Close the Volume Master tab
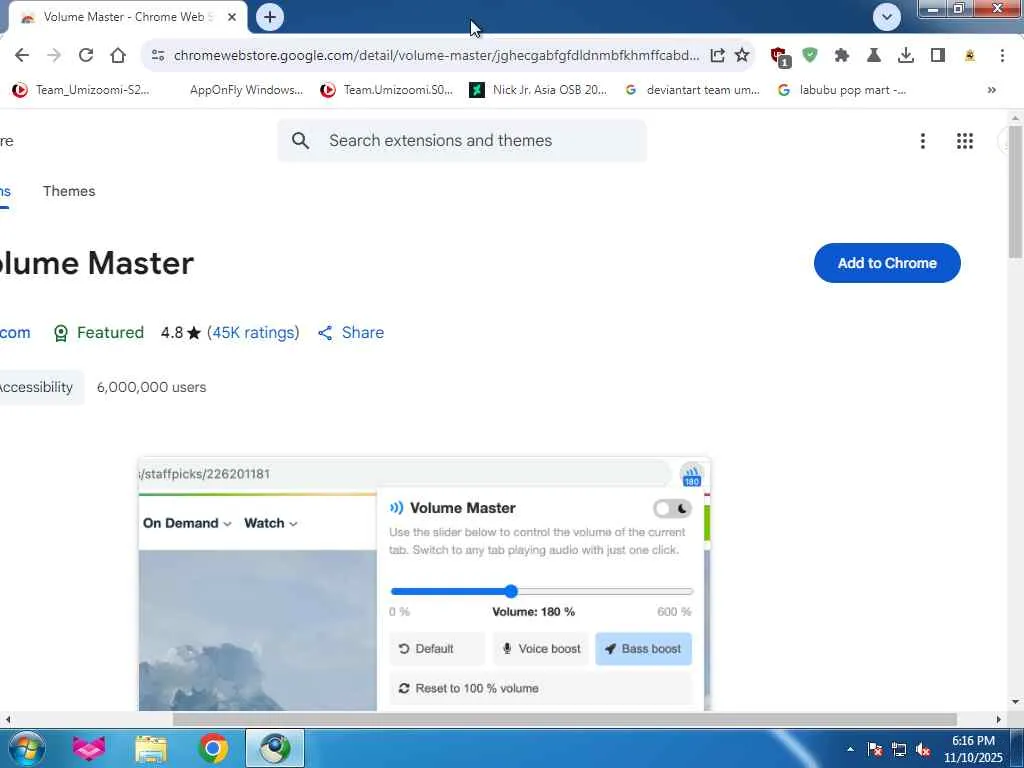 coord(232,17)
